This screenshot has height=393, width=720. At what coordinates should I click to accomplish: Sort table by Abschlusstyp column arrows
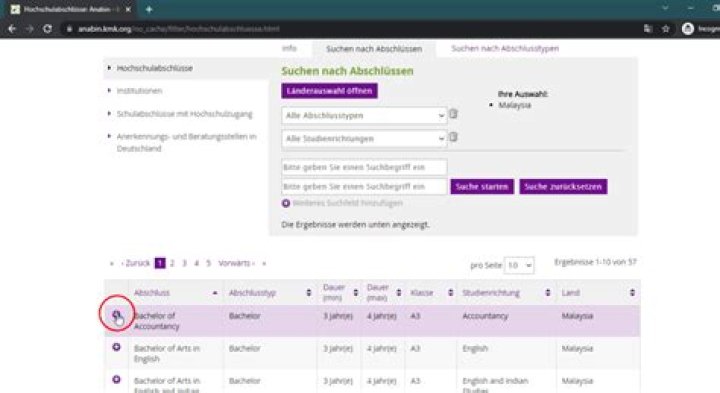tap(309, 292)
